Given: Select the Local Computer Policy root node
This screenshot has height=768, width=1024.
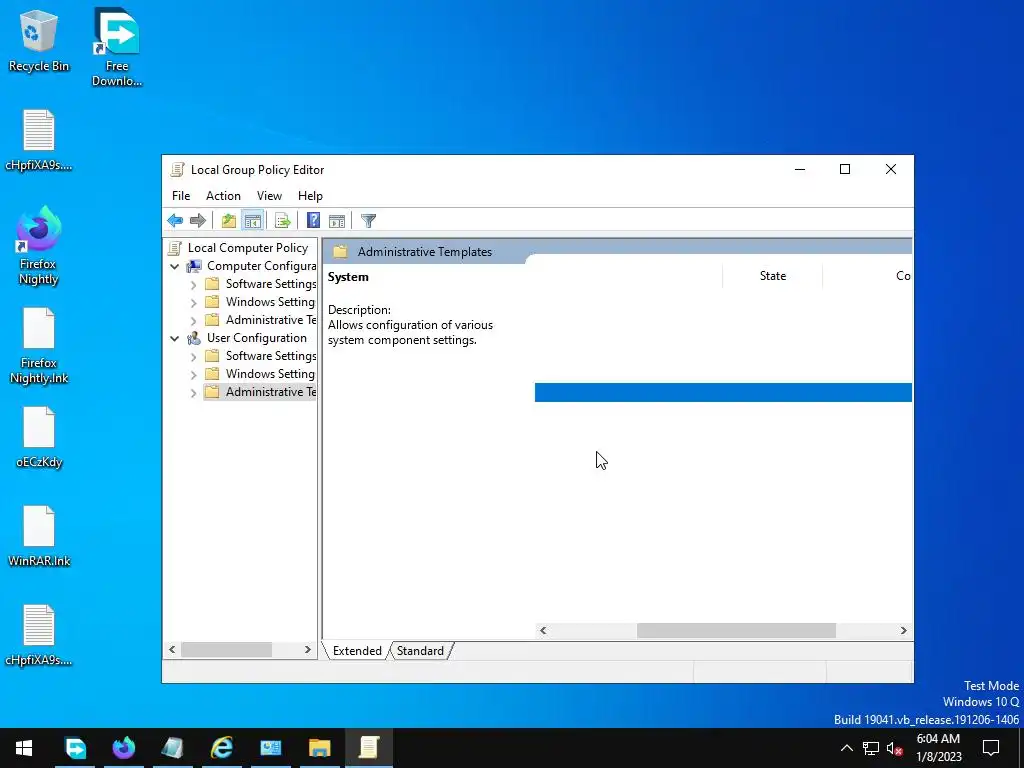Looking at the screenshot, I should [x=248, y=248].
